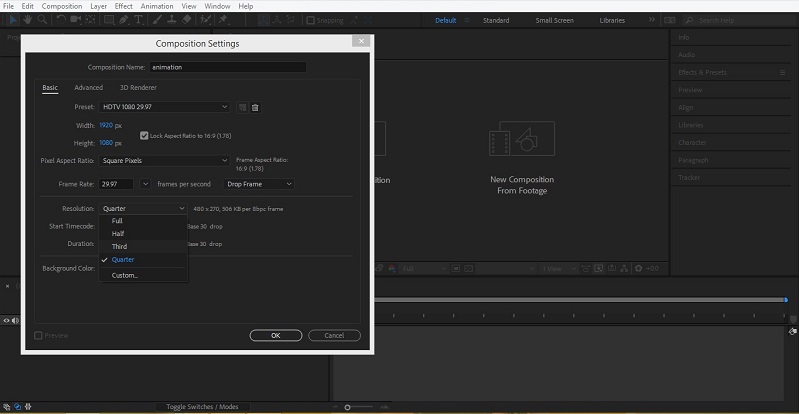
Task: Open the Effect menu
Action: (x=123, y=6)
